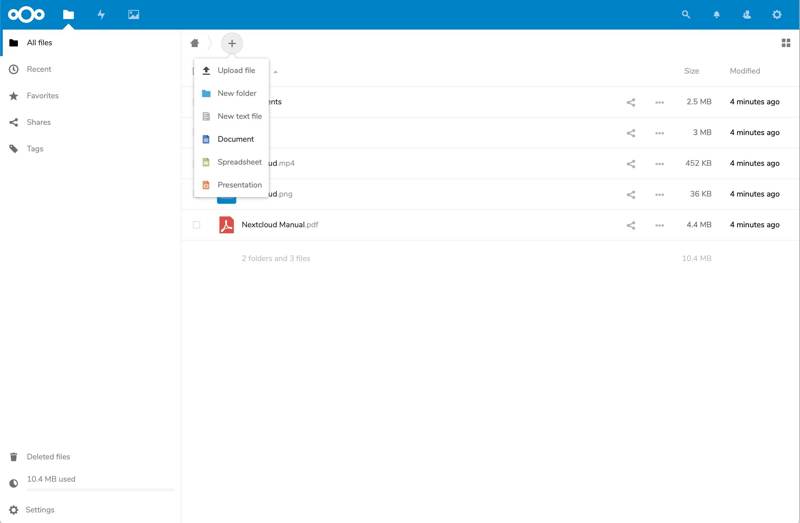Create a new Document
The image size is (800, 523).
232,139
